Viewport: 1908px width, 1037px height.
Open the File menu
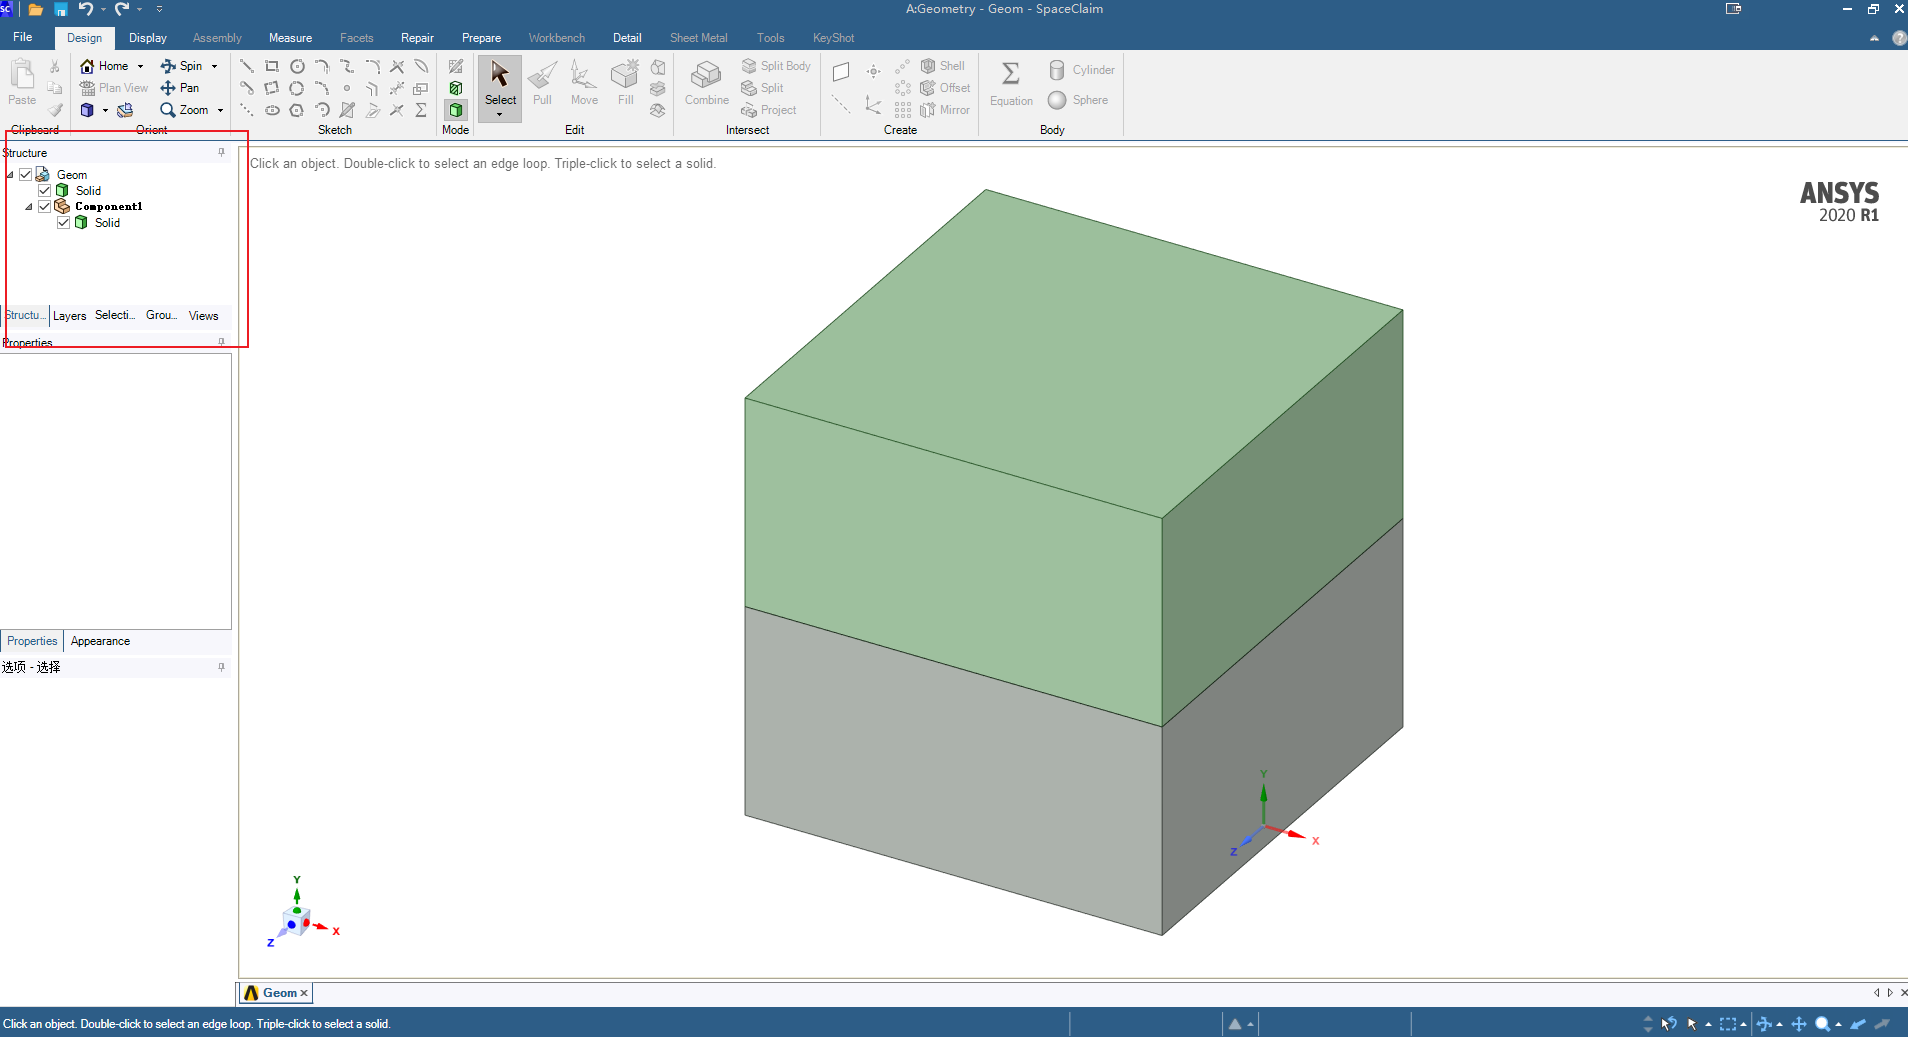tap(23, 37)
